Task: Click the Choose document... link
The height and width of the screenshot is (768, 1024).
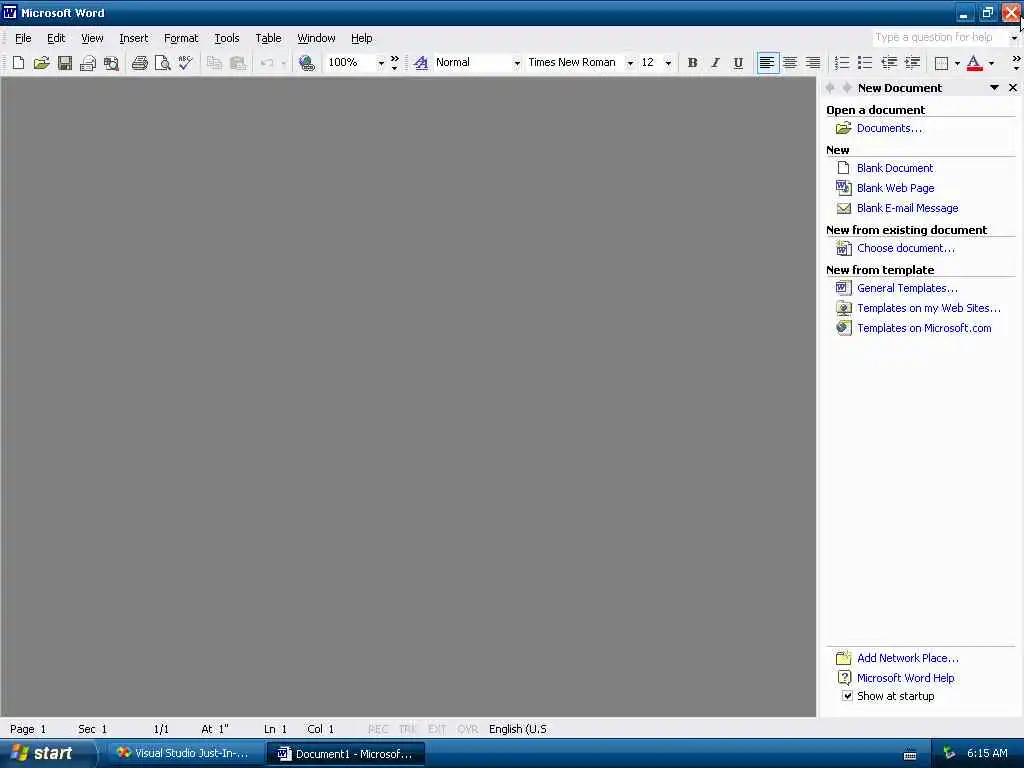Action: point(906,248)
